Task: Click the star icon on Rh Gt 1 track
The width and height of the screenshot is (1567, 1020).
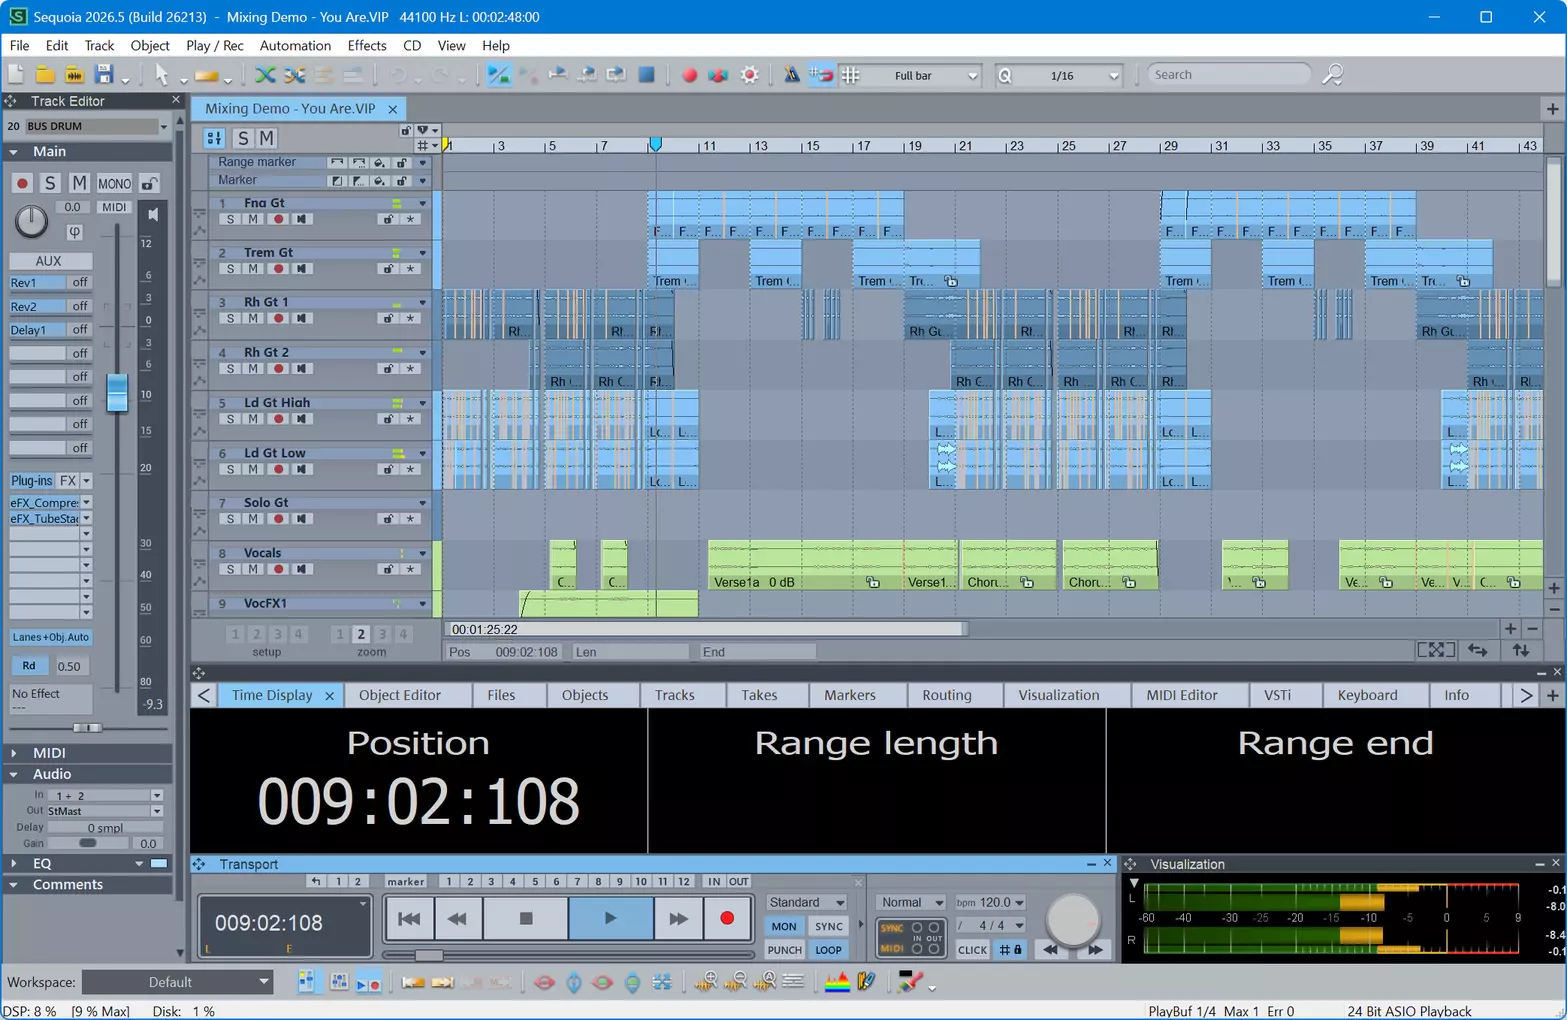Action: tap(410, 319)
